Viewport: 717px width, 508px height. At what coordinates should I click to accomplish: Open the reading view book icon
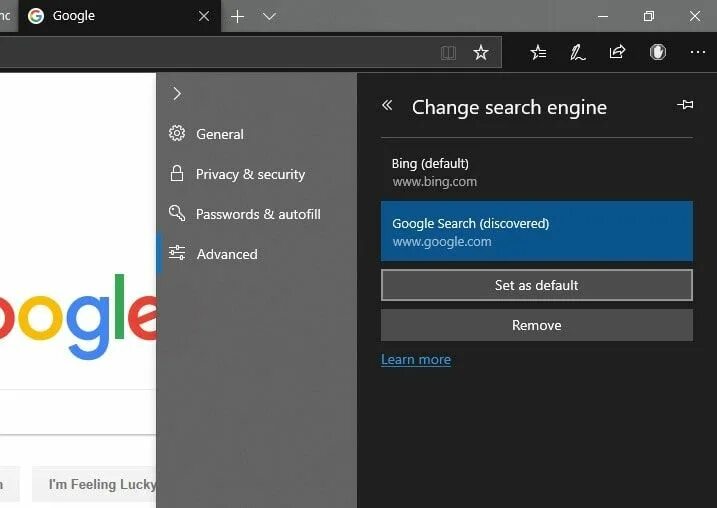click(x=448, y=53)
